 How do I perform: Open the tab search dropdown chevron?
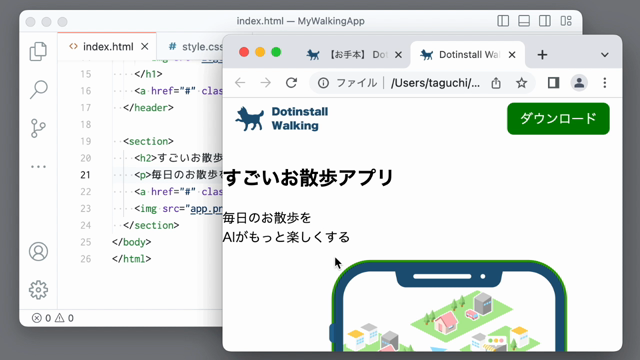(x=604, y=55)
